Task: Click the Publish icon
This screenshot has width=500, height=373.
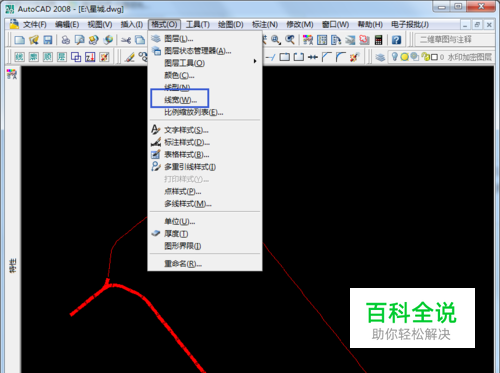Action: 94,40
